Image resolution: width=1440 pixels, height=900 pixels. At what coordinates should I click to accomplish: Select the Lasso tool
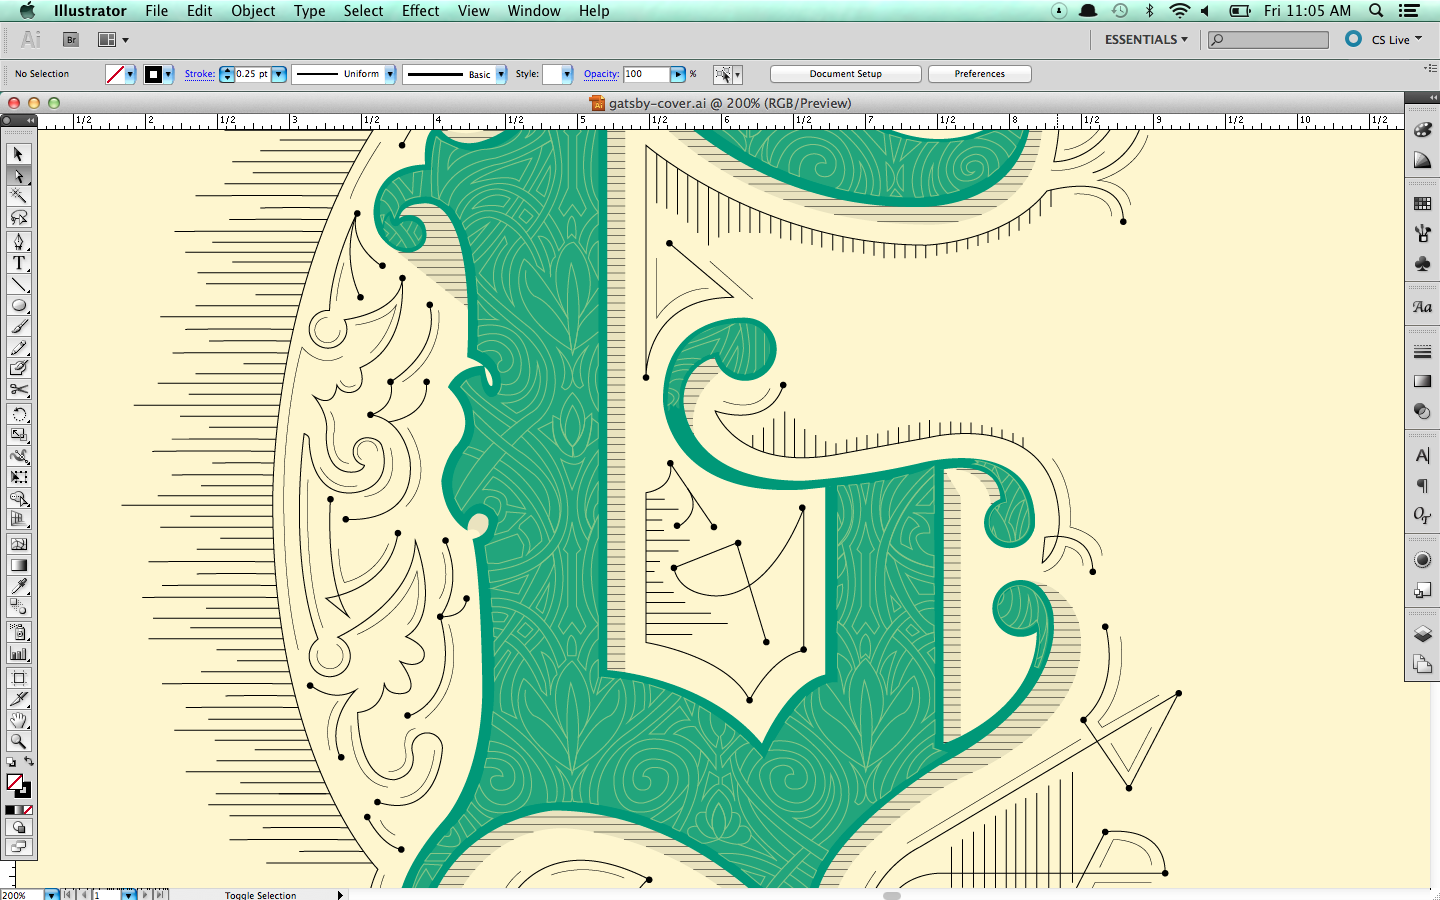click(18, 217)
